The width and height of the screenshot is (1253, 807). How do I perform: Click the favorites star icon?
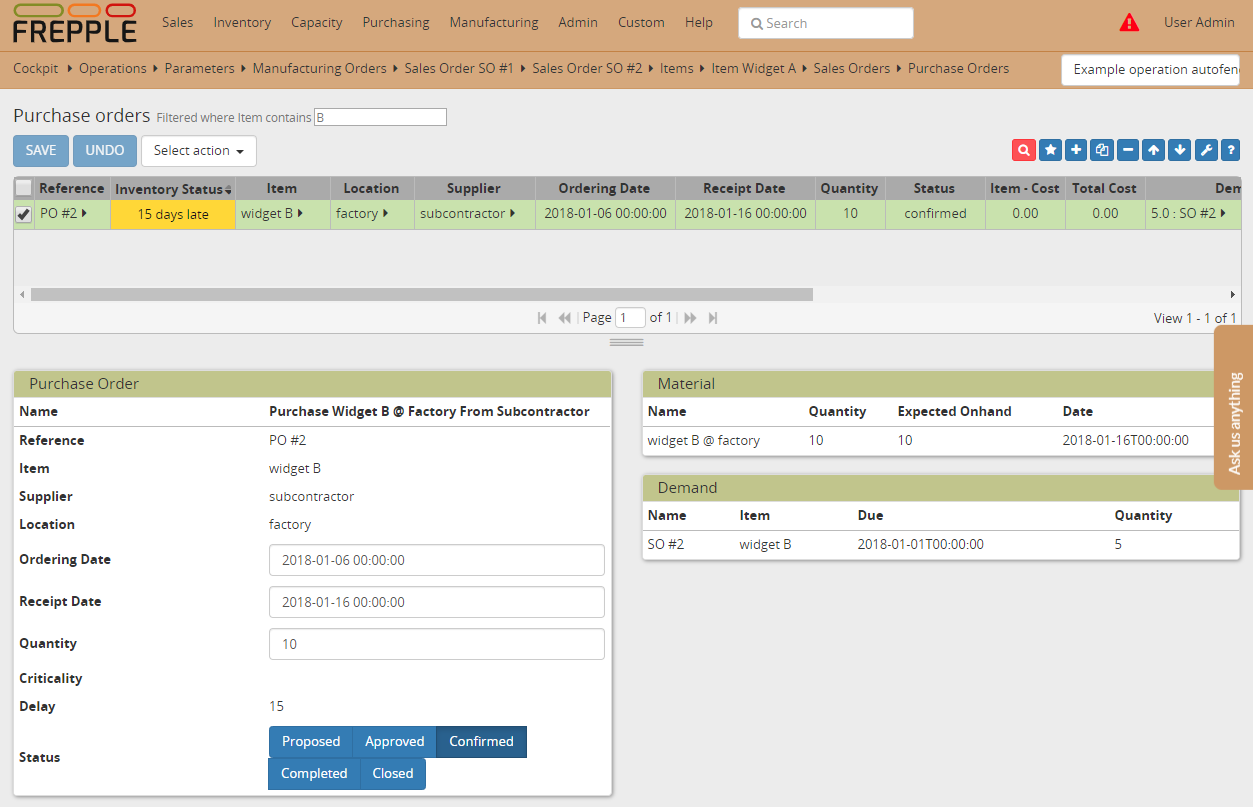pos(1050,149)
